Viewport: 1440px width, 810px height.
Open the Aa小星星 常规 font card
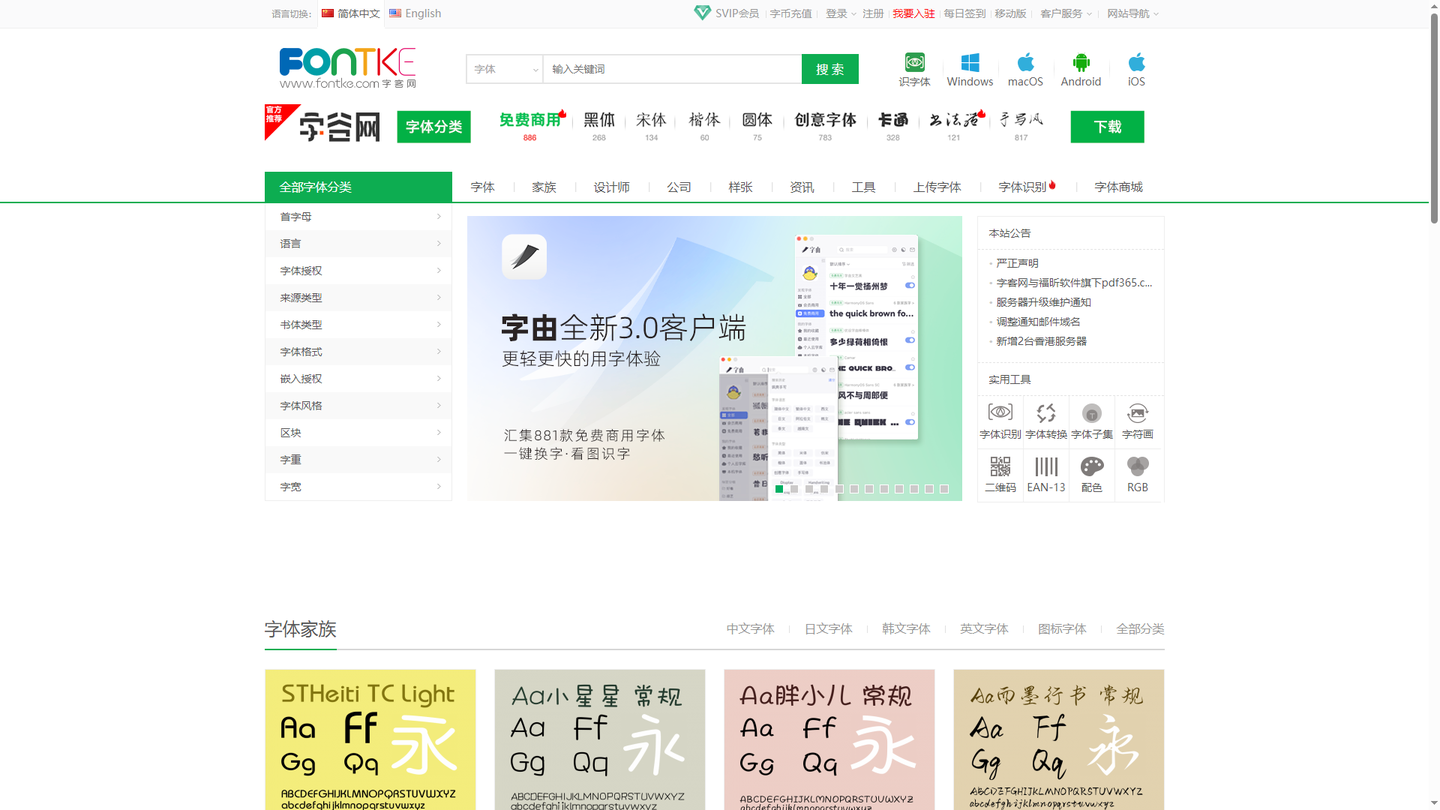click(x=600, y=740)
